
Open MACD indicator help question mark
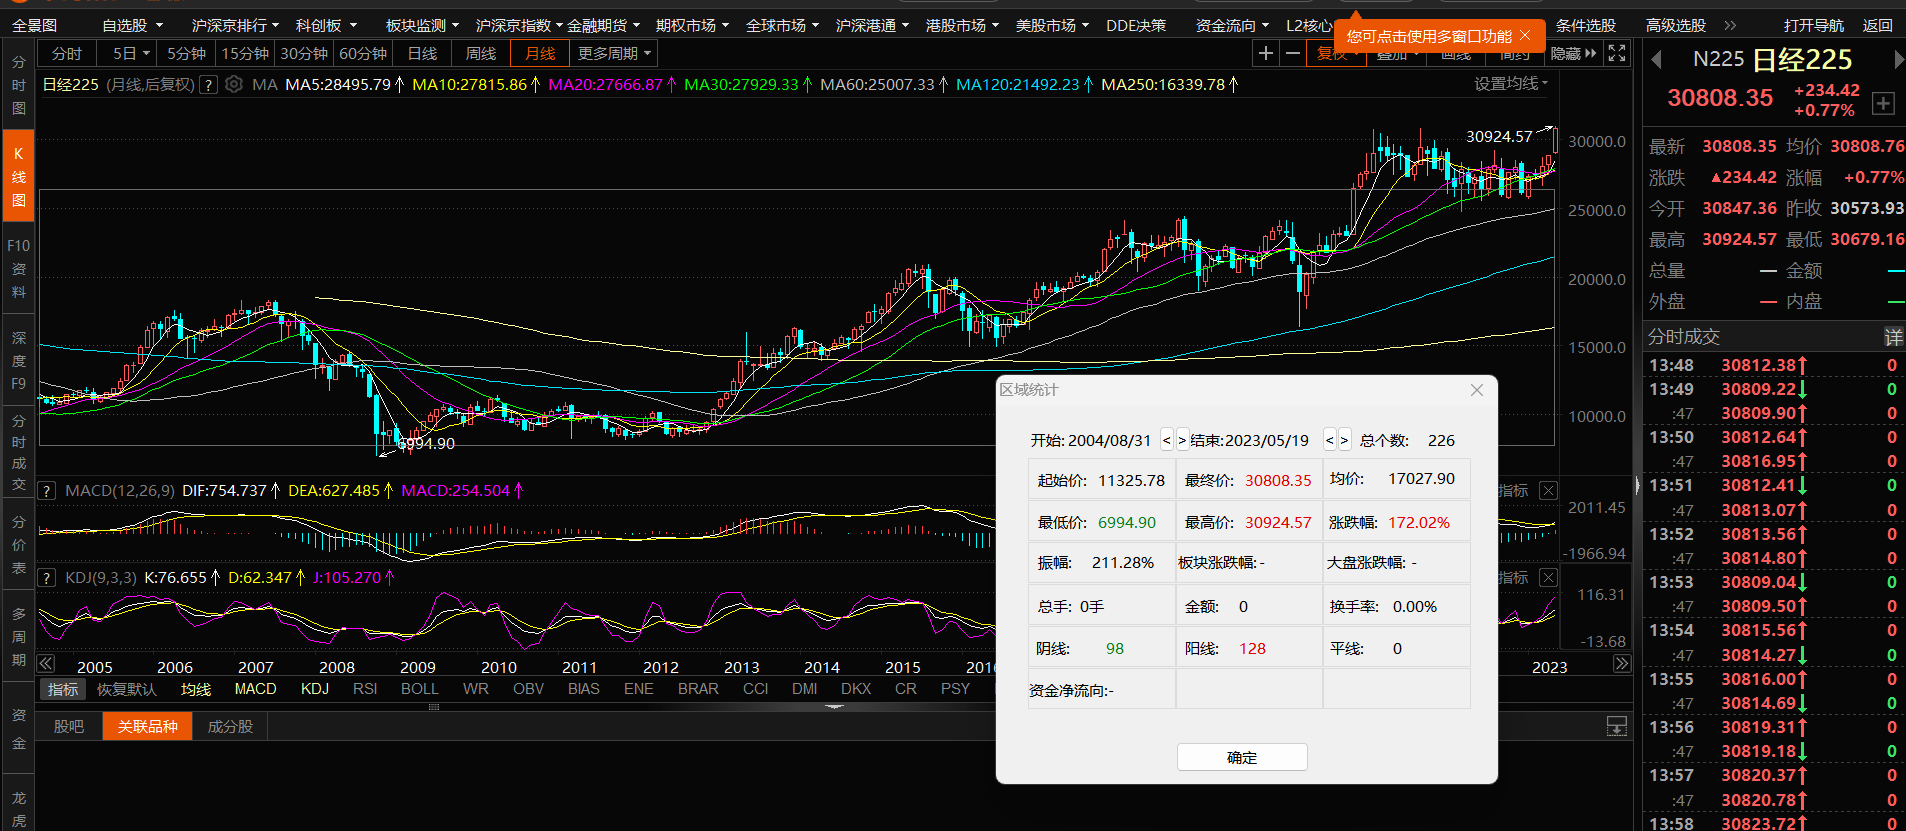(x=47, y=491)
